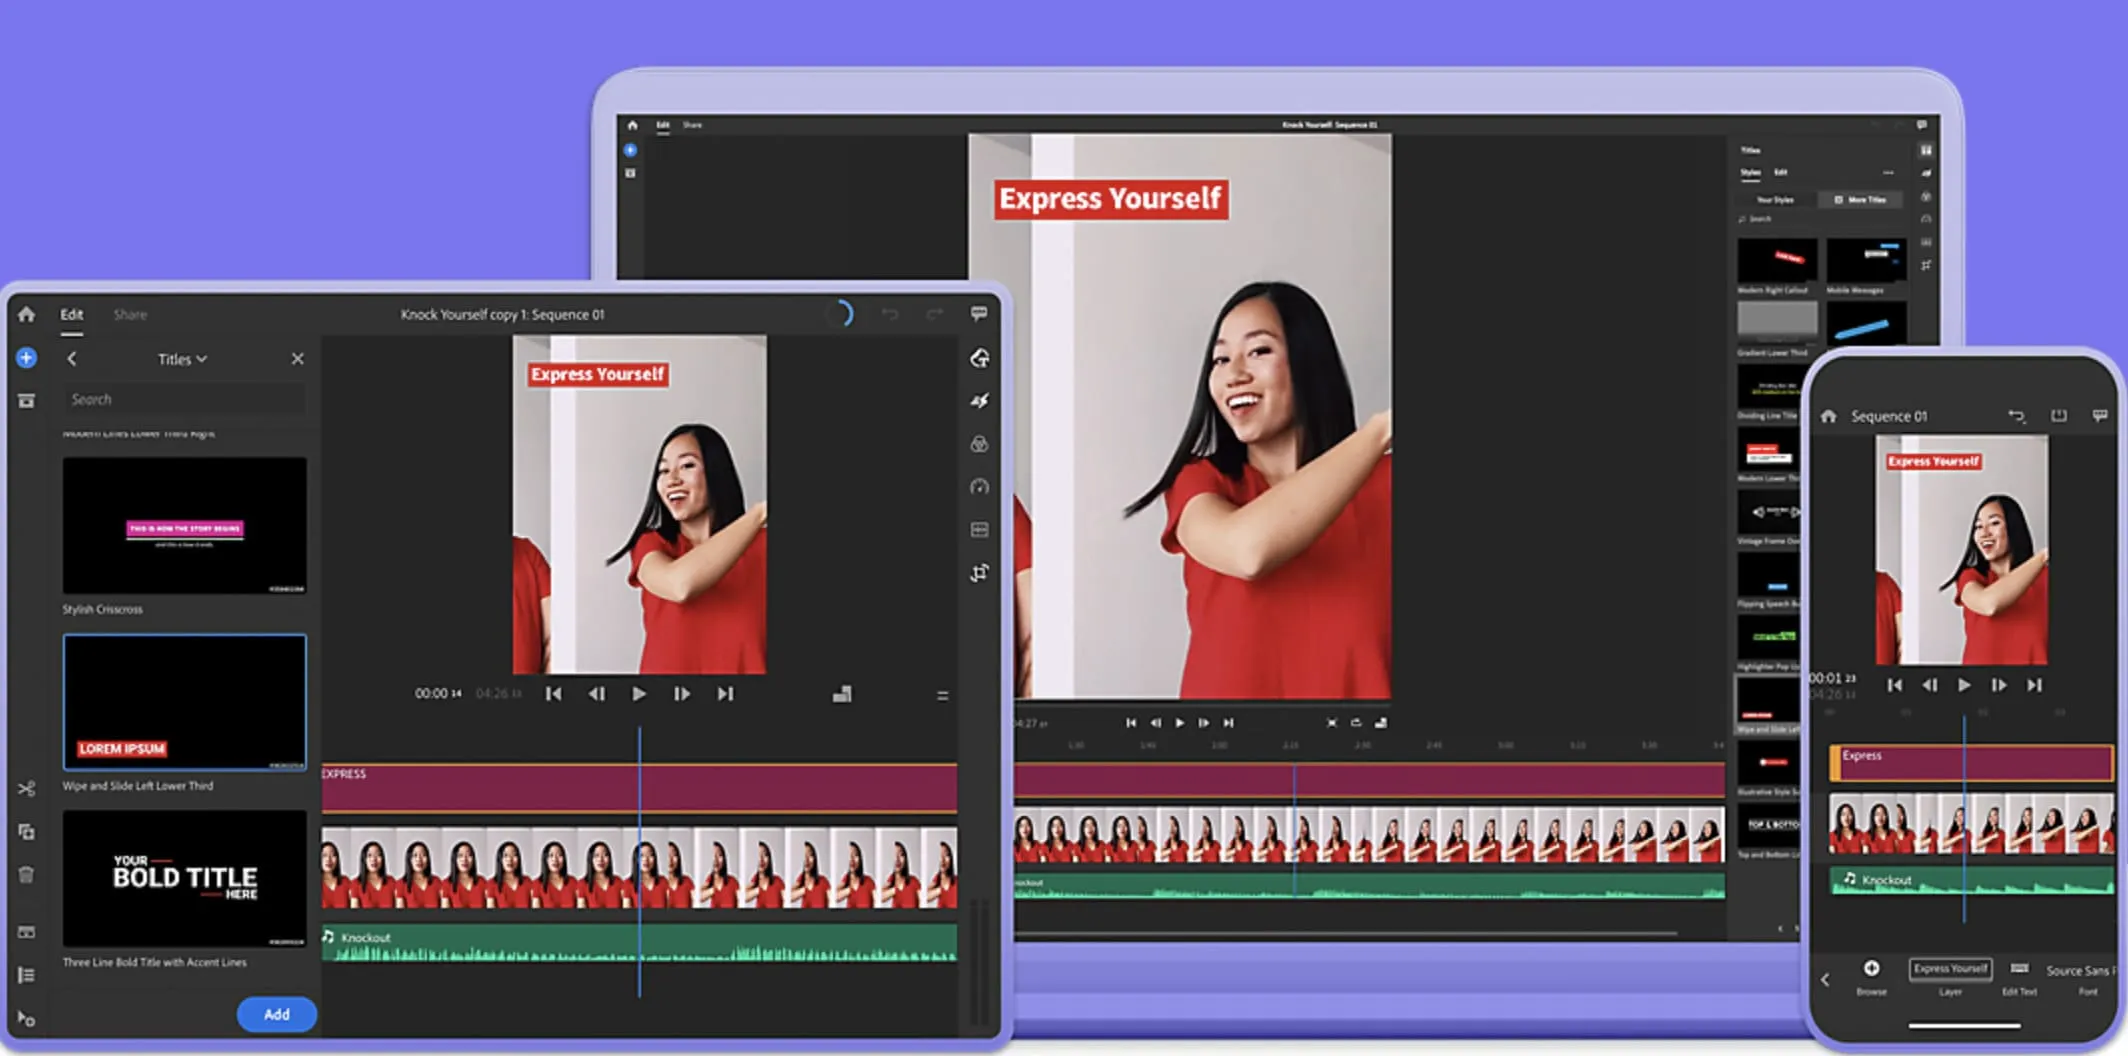Tap the share export icon on phone
Image resolution: width=2128 pixels, height=1056 pixels.
(2059, 415)
